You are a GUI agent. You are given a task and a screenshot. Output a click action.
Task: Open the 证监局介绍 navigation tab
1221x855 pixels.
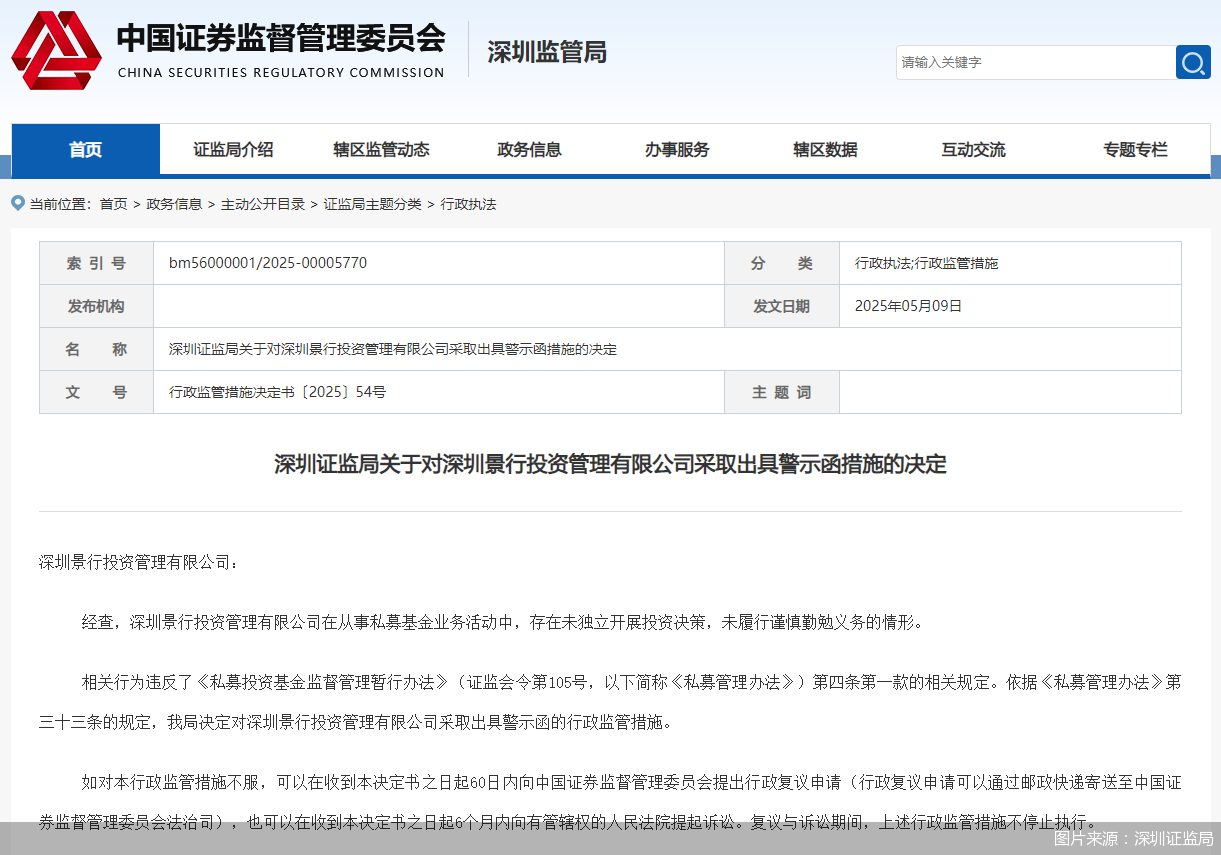[233, 149]
